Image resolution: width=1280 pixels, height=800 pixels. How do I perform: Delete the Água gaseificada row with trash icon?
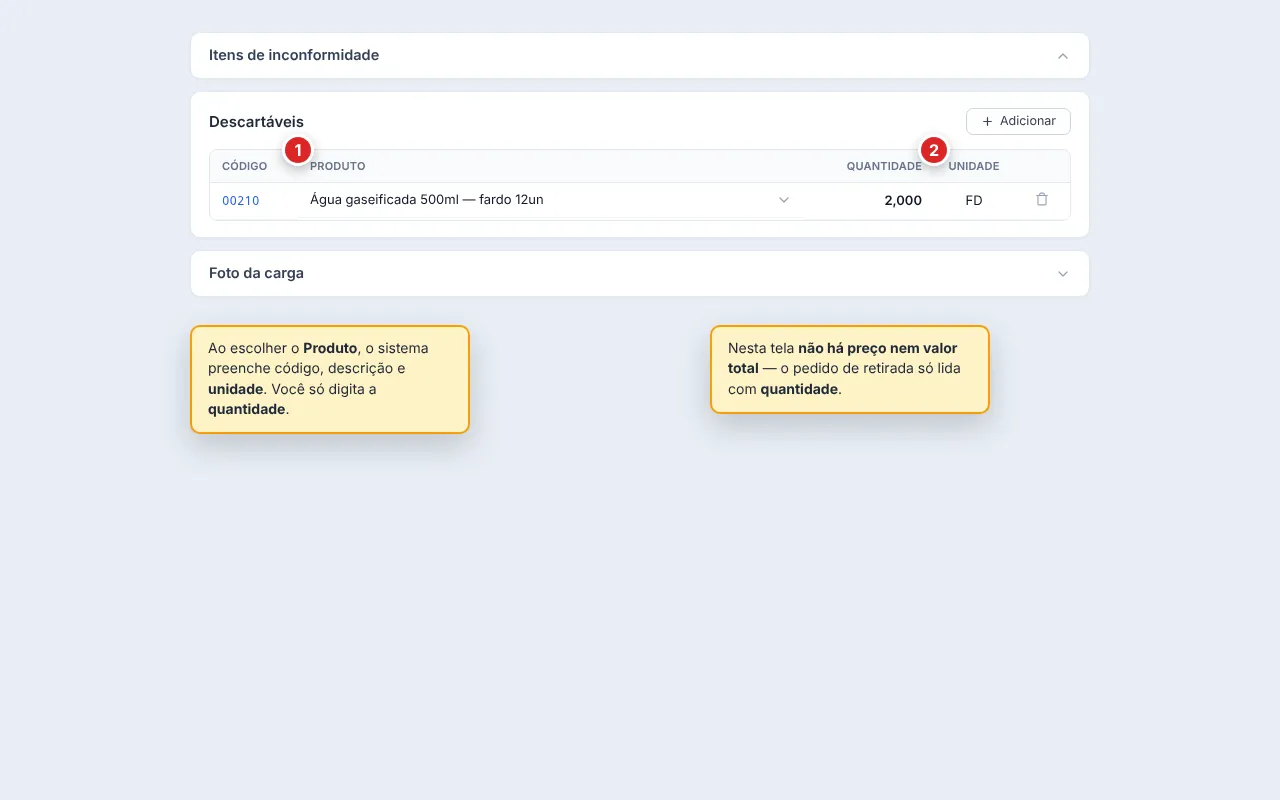pyautogui.click(x=1042, y=200)
